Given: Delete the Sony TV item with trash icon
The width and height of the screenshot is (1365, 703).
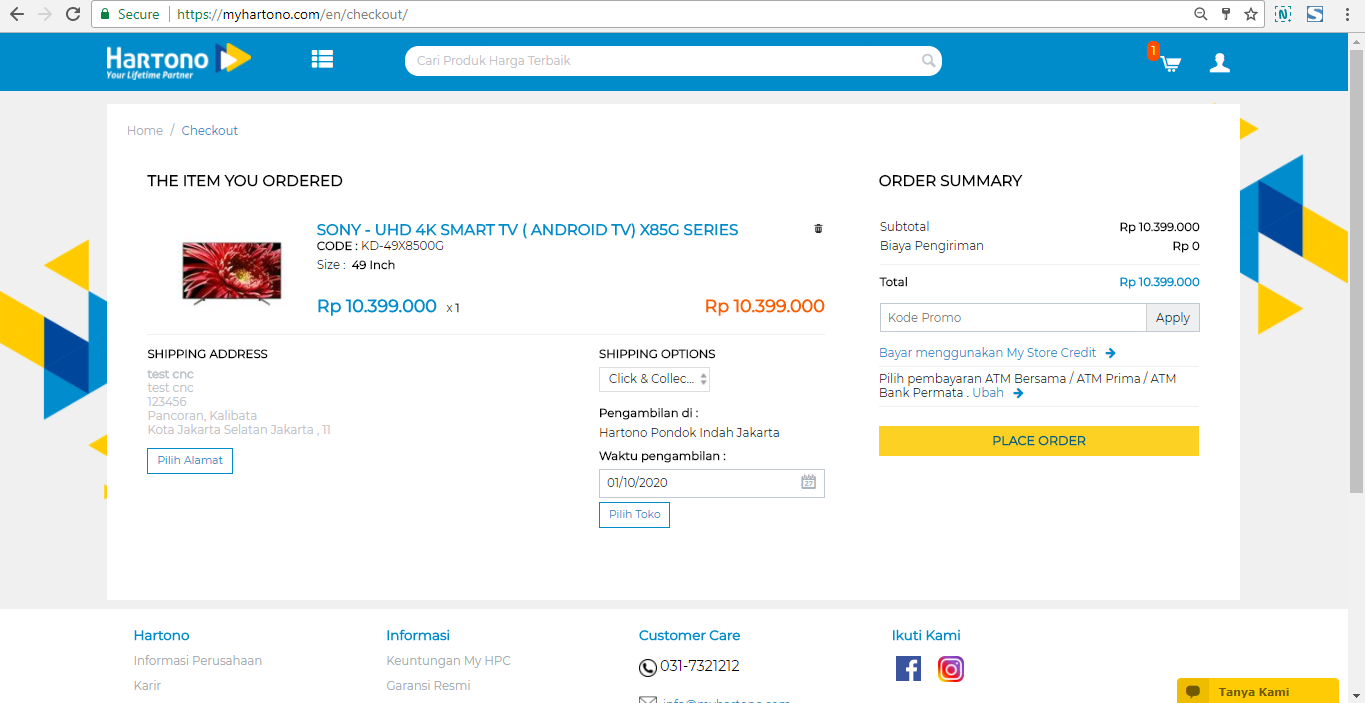Looking at the screenshot, I should pyautogui.click(x=818, y=229).
